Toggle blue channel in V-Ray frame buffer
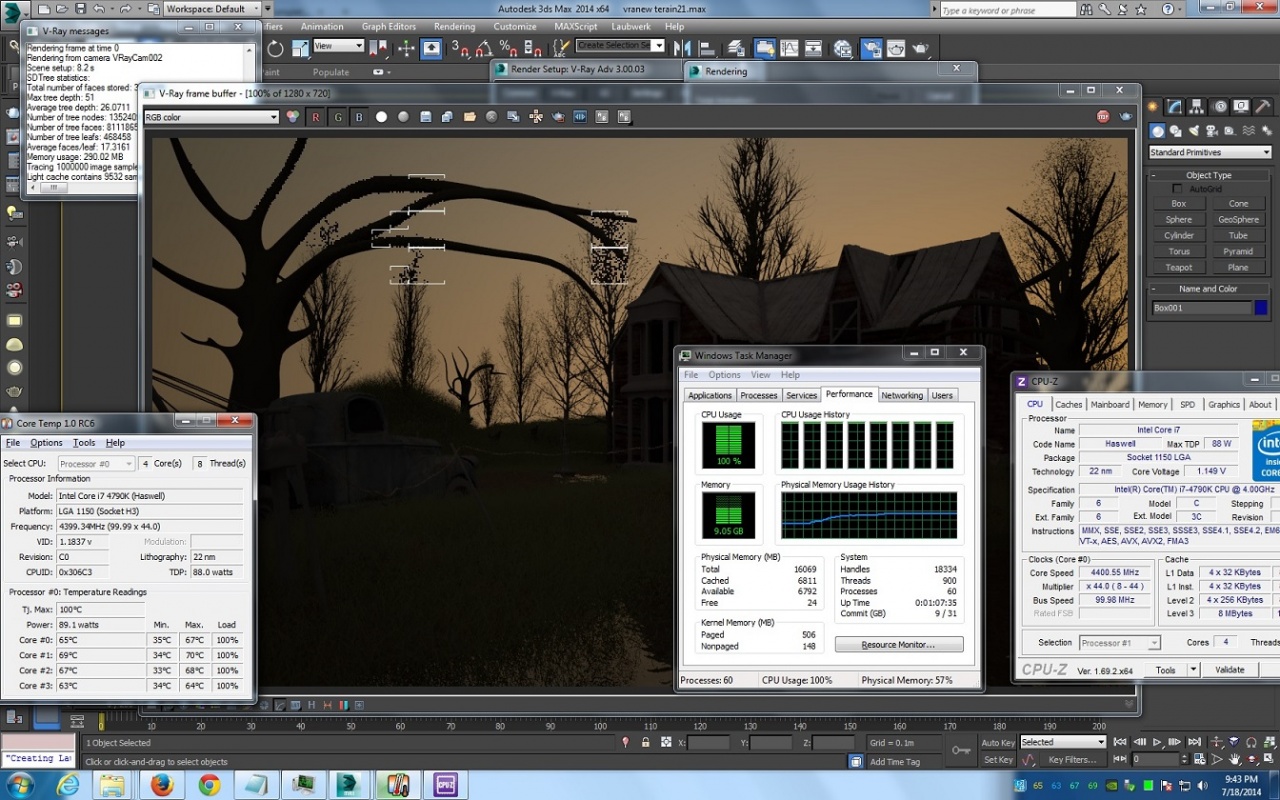Screen dimensions: 1280x800 [359, 117]
